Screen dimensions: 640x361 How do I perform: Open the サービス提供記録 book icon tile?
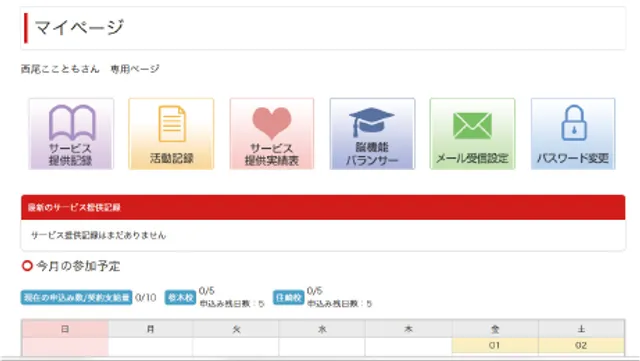(71, 134)
